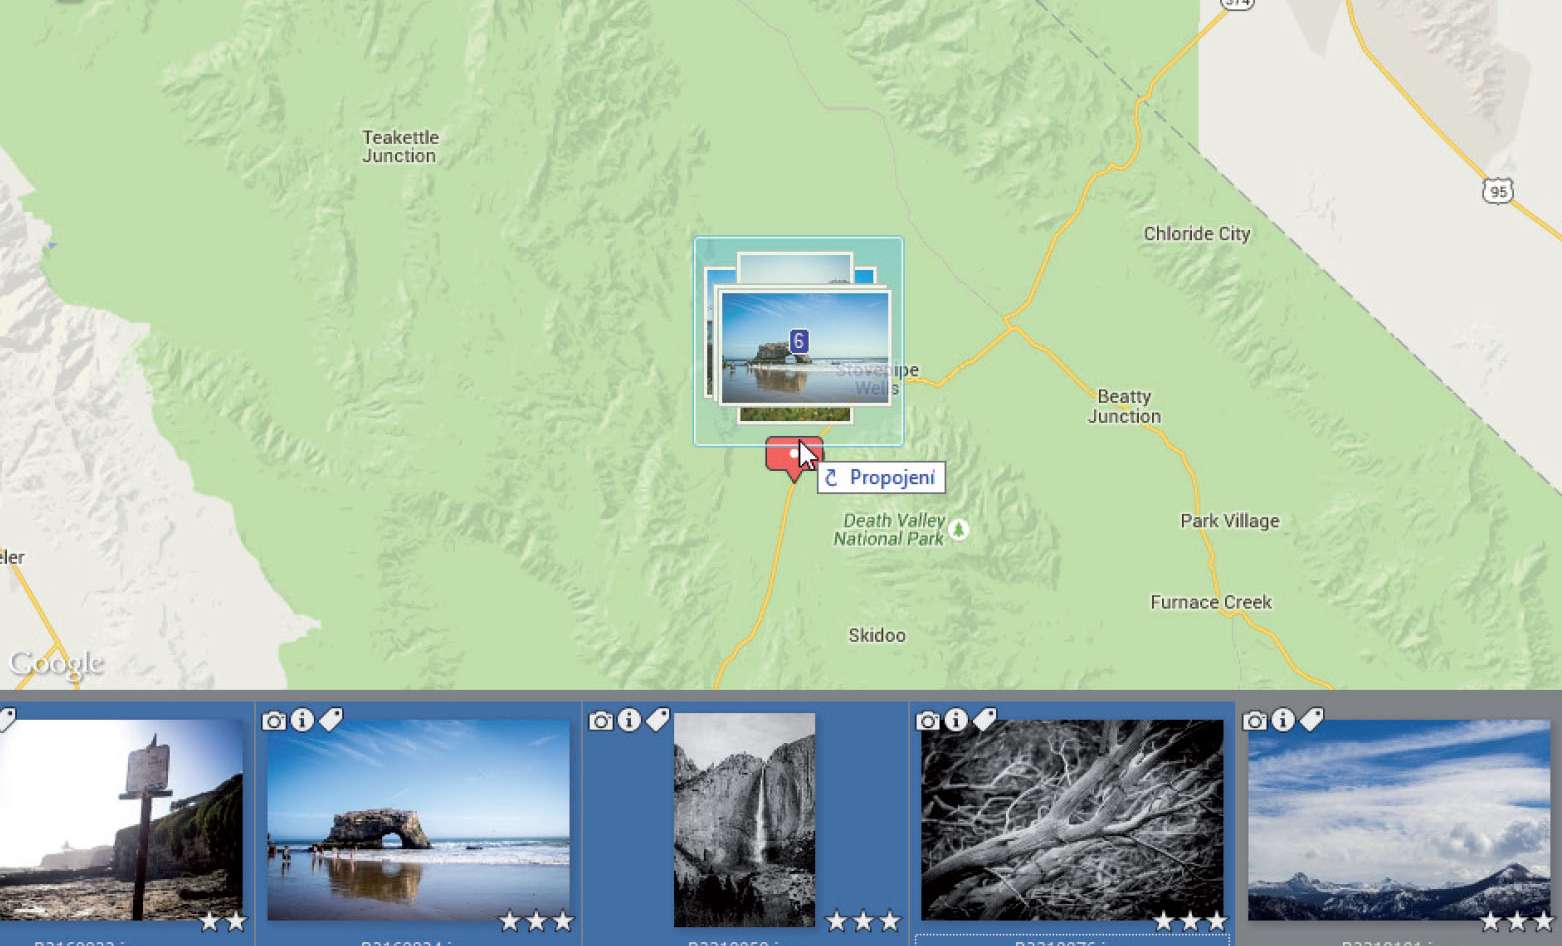Image resolution: width=1562 pixels, height=946 pixels.
Task: Click the tag icon on the waterfall photo
Action: click(658, 720)
